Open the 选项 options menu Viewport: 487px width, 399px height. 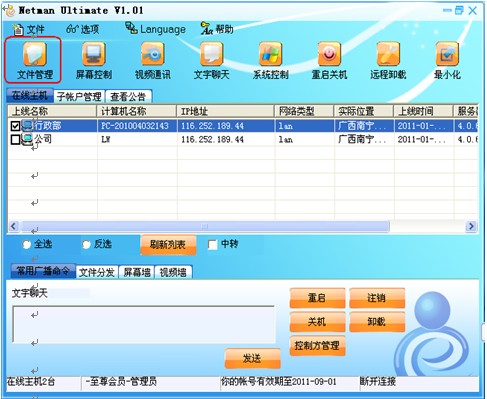82,29
